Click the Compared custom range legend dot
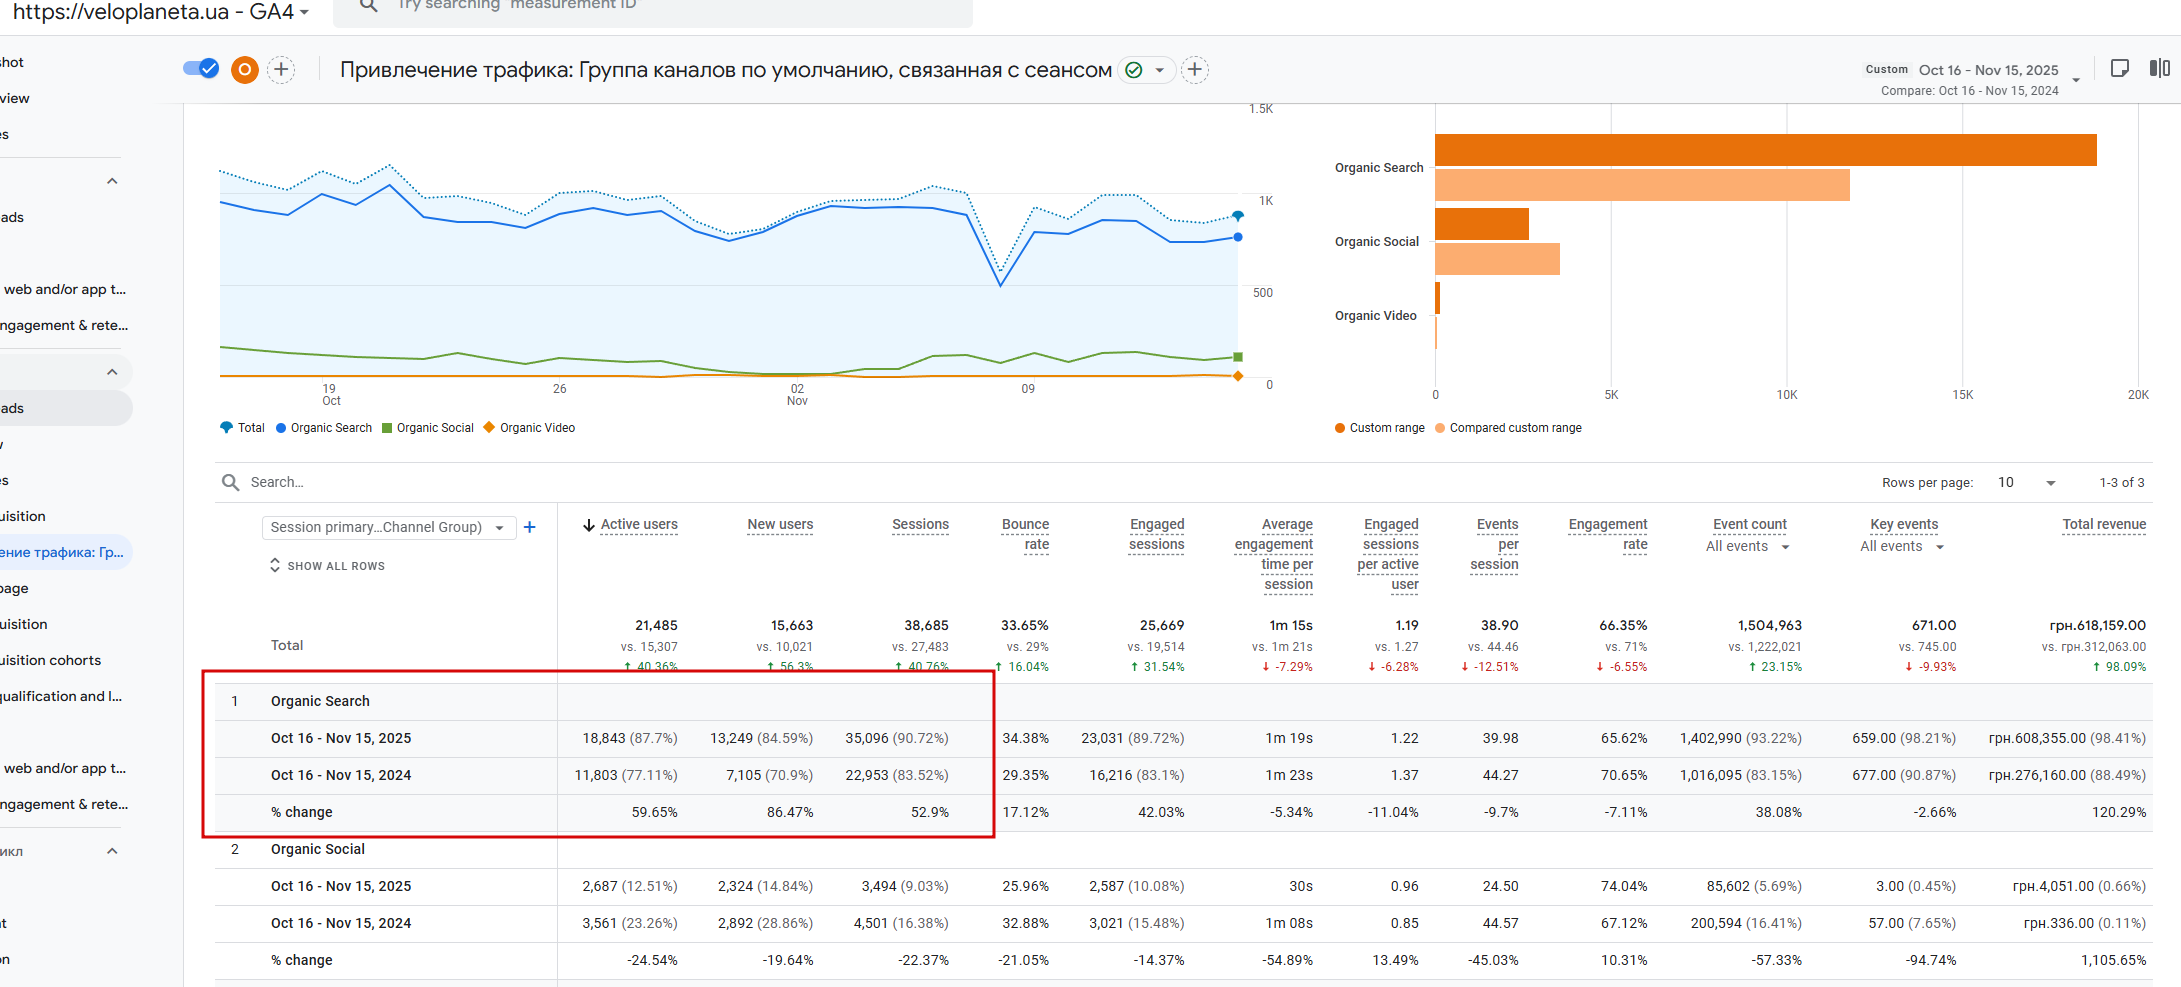2181x987 pixels. point(1440,428)
